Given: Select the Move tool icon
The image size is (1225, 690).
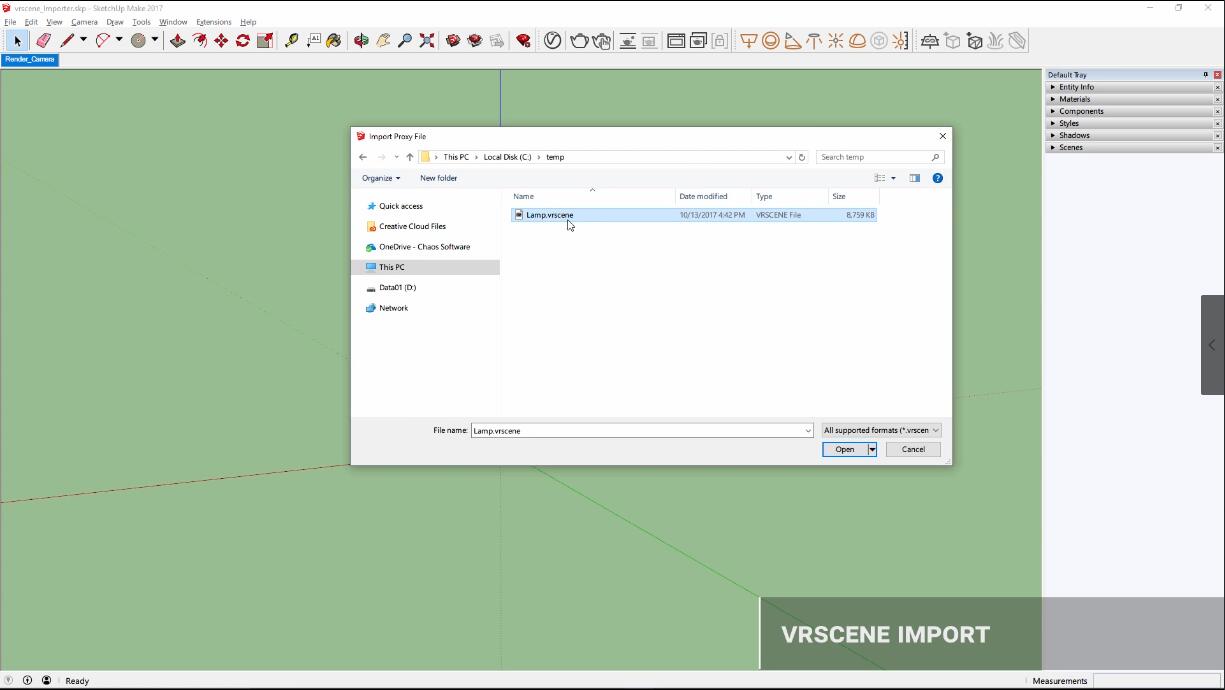Looking at the screenshot, I should (221, 41).
